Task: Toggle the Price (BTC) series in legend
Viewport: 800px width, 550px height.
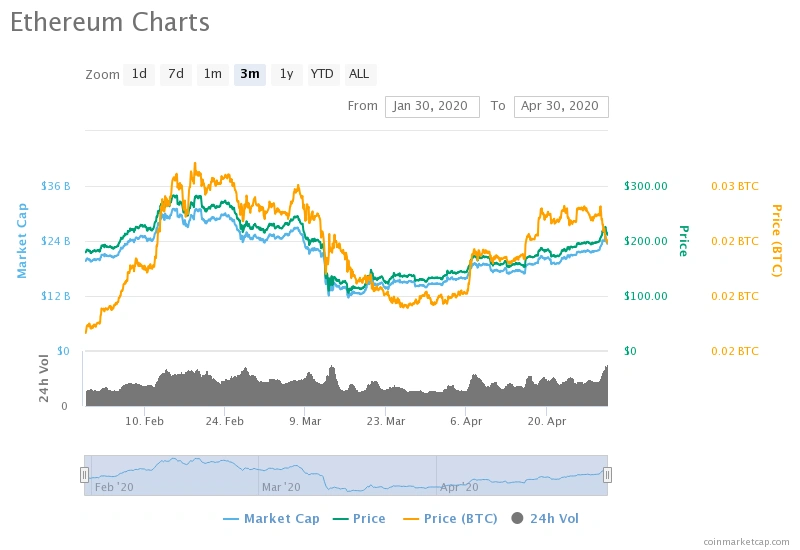Action: (x=450, y=519)
